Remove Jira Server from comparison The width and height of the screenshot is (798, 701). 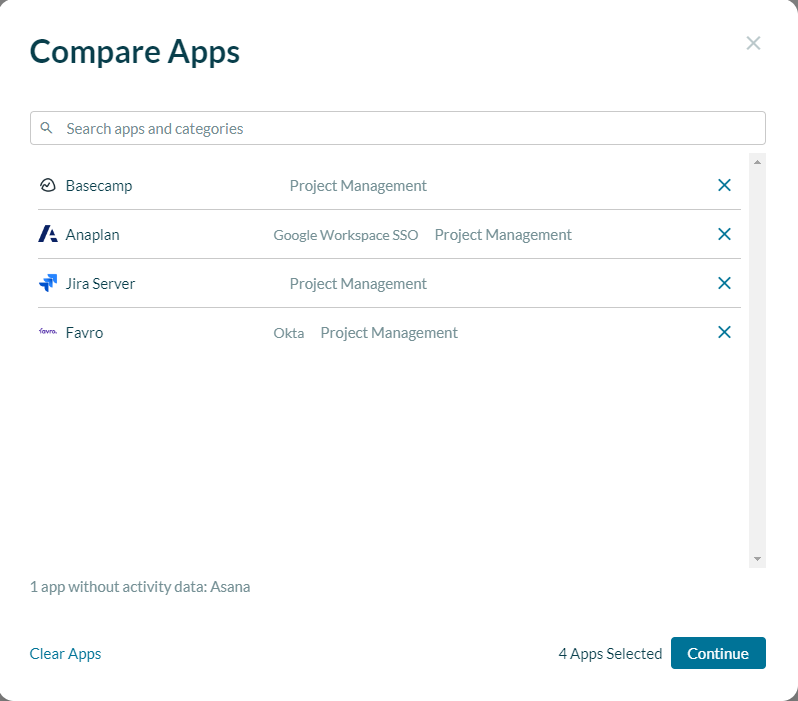click(724, 283)
